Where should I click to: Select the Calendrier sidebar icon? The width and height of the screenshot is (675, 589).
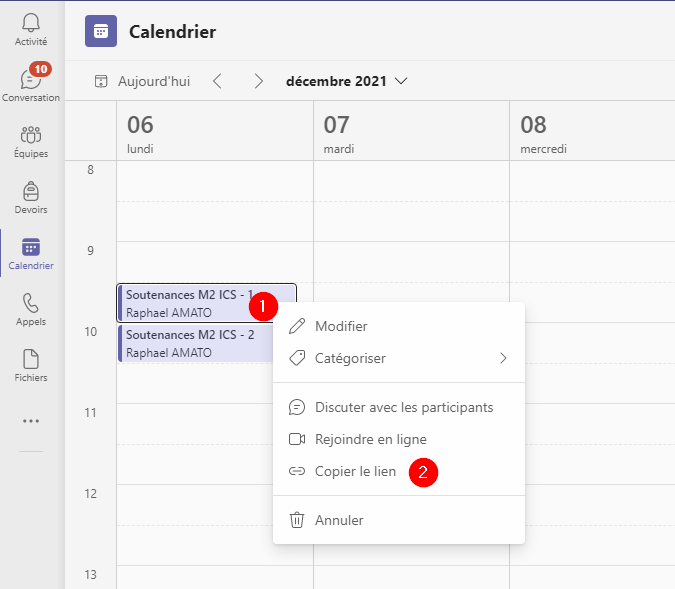point(31,253)
